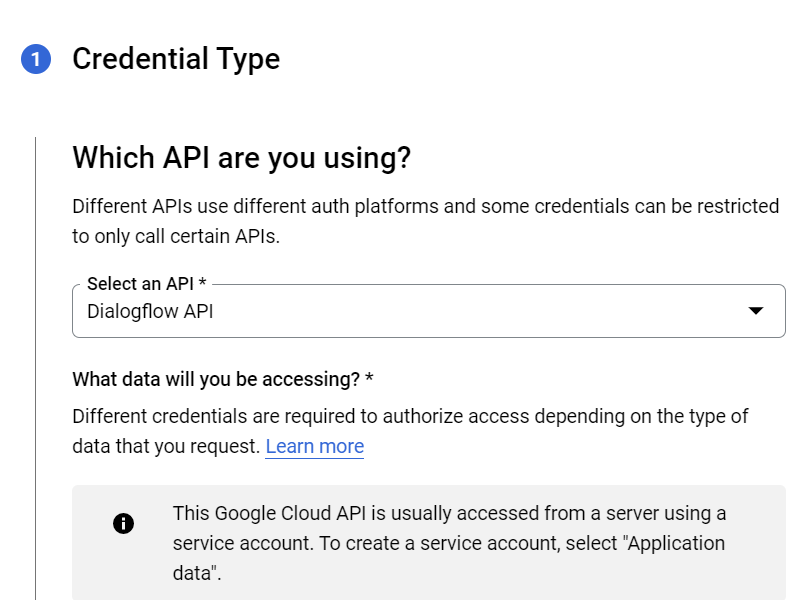This screenshot has width=810, height=600.
Task: Click the Credential Type step indicator
Action: click(x=177, y=59)
